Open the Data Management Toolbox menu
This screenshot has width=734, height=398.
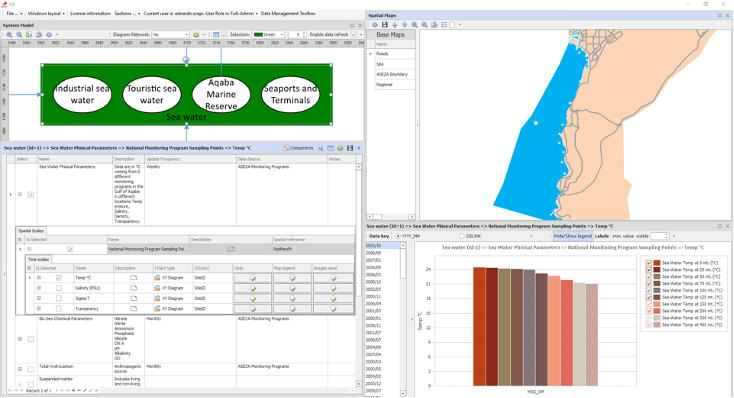[x=289, y=14]
